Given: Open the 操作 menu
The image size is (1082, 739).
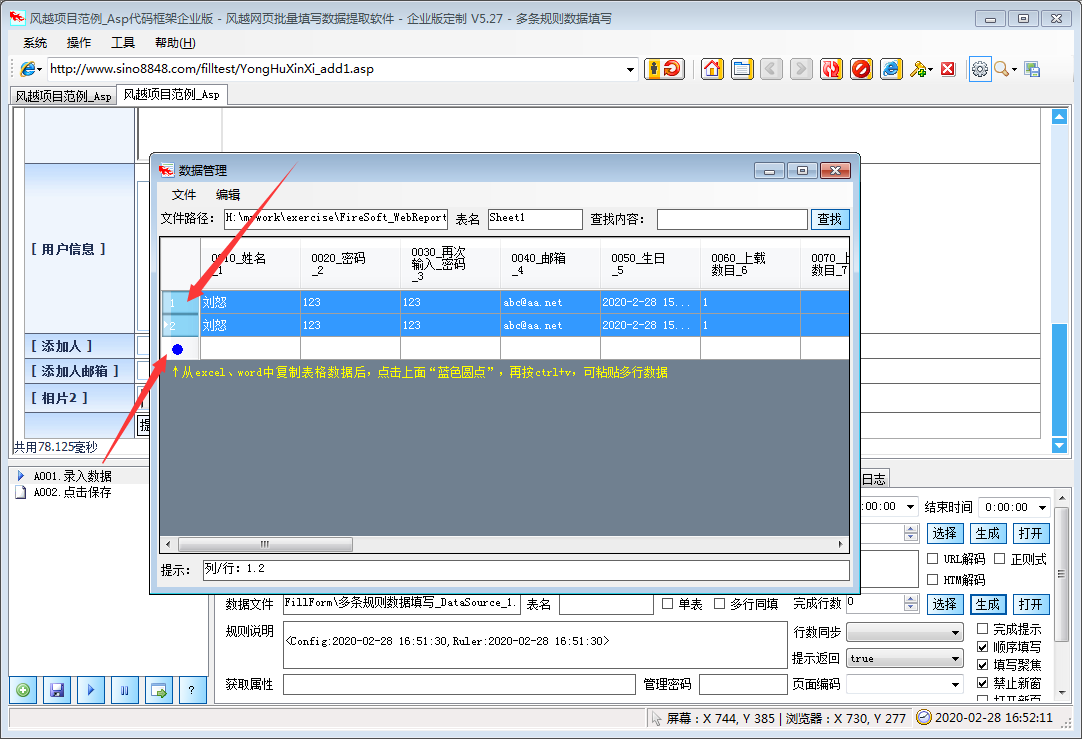Looking at the screenshot, I should pyautogui.click(x=79, y=43).
